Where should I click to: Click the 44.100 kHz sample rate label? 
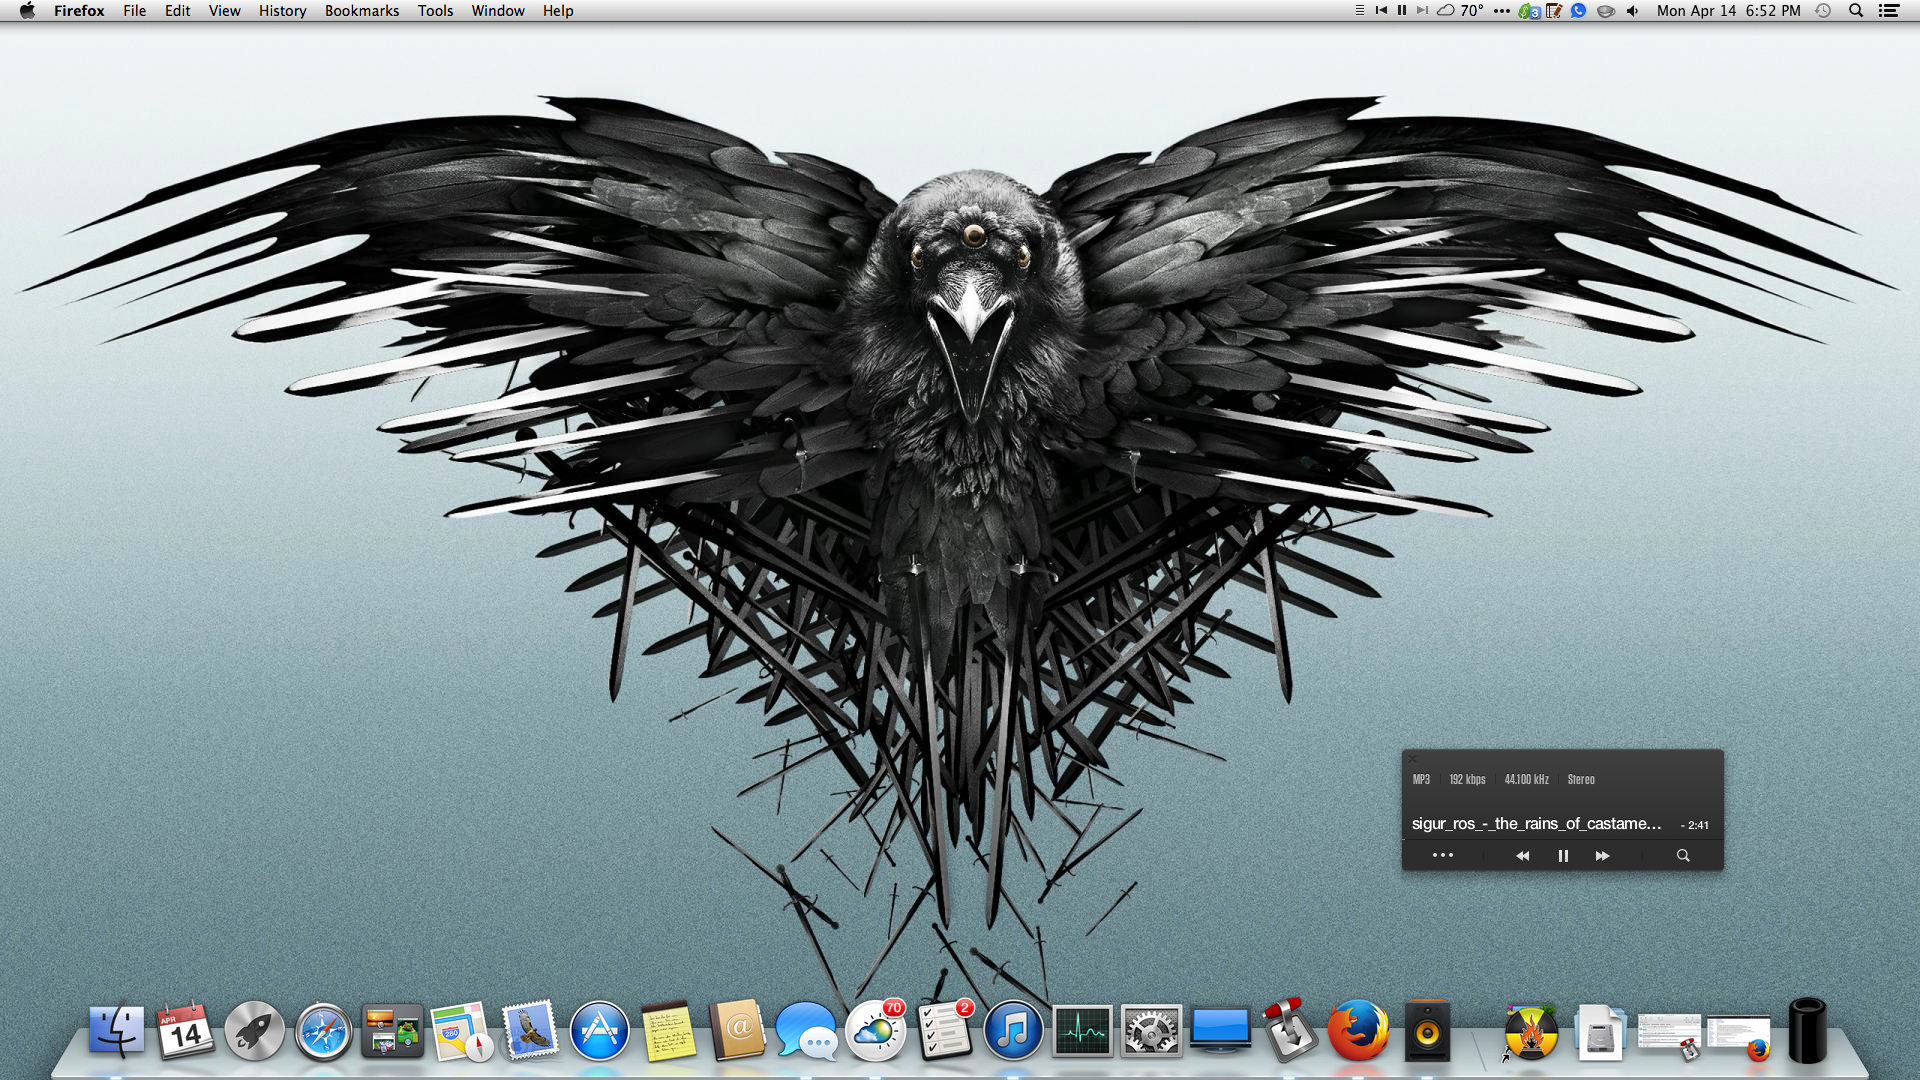[x=1526, y=779]
